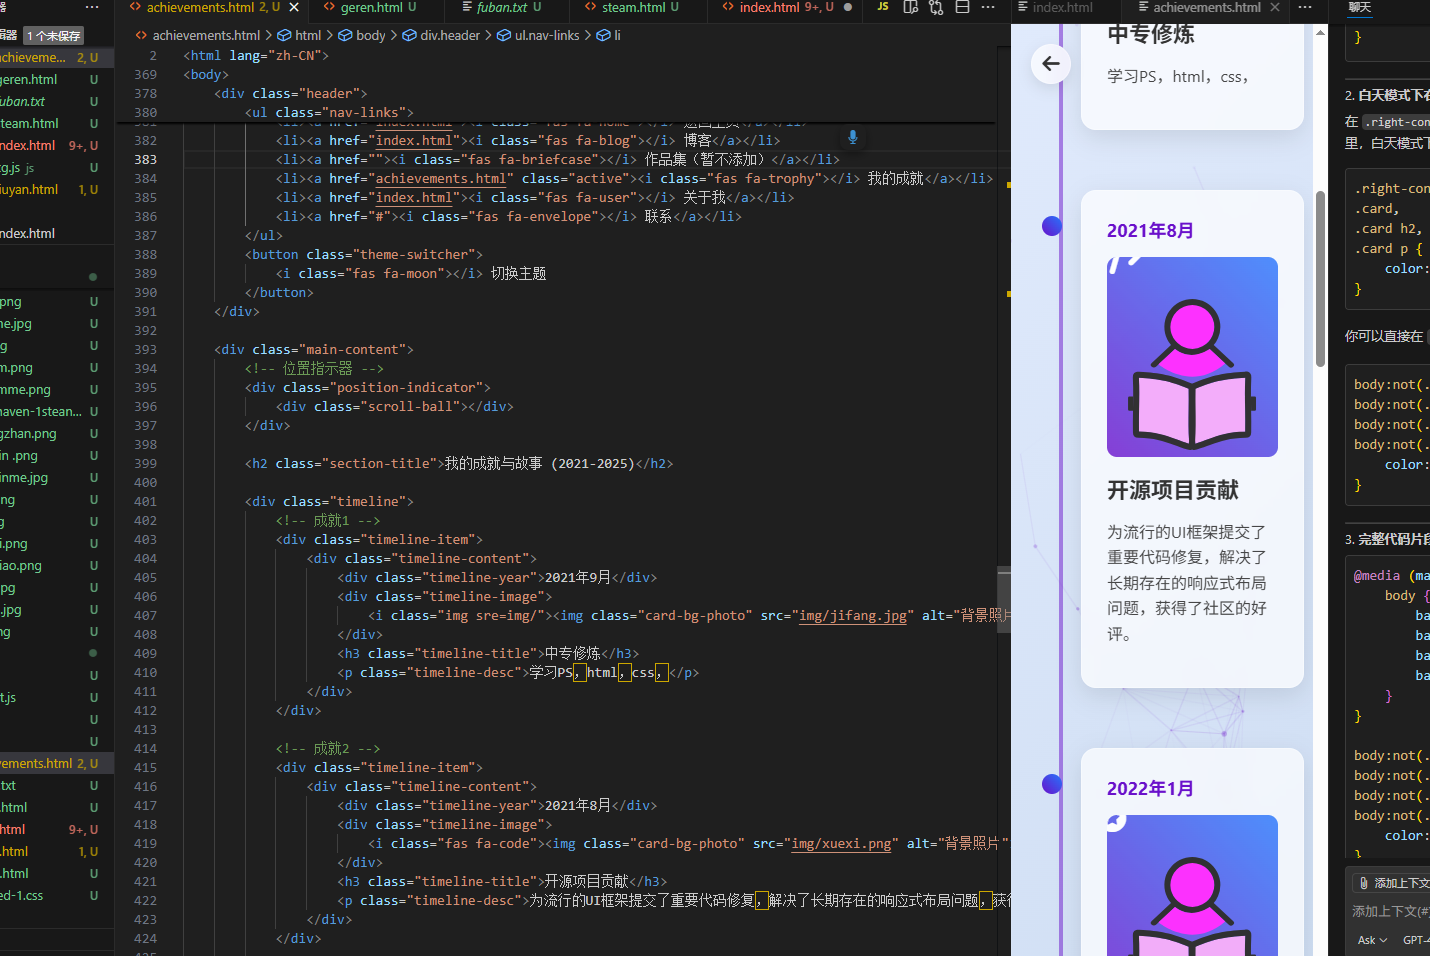This screenshot has width=1430, height=956.
Task: Click the scroll-up arrow of preview scrollbar
Action: (x=1320, y=32)
